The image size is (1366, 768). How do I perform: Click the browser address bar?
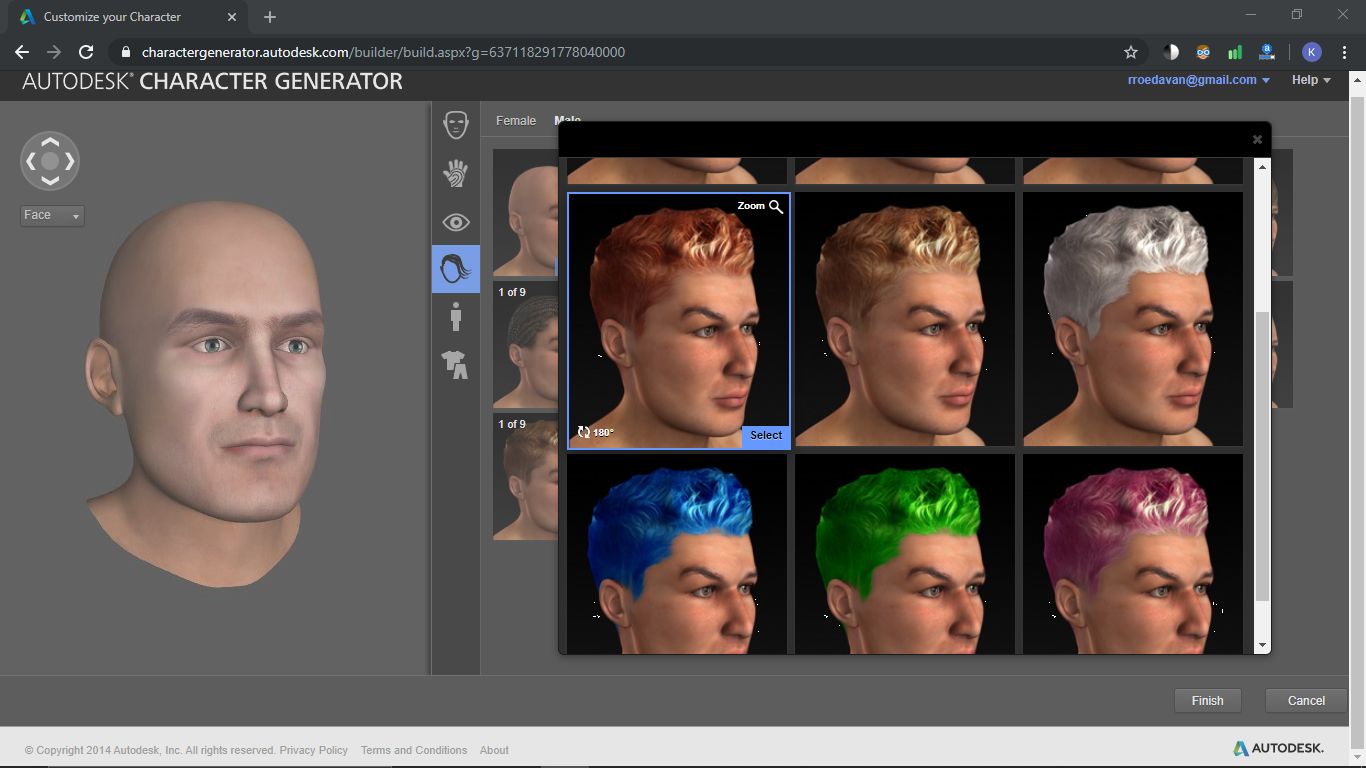point(628,52)
